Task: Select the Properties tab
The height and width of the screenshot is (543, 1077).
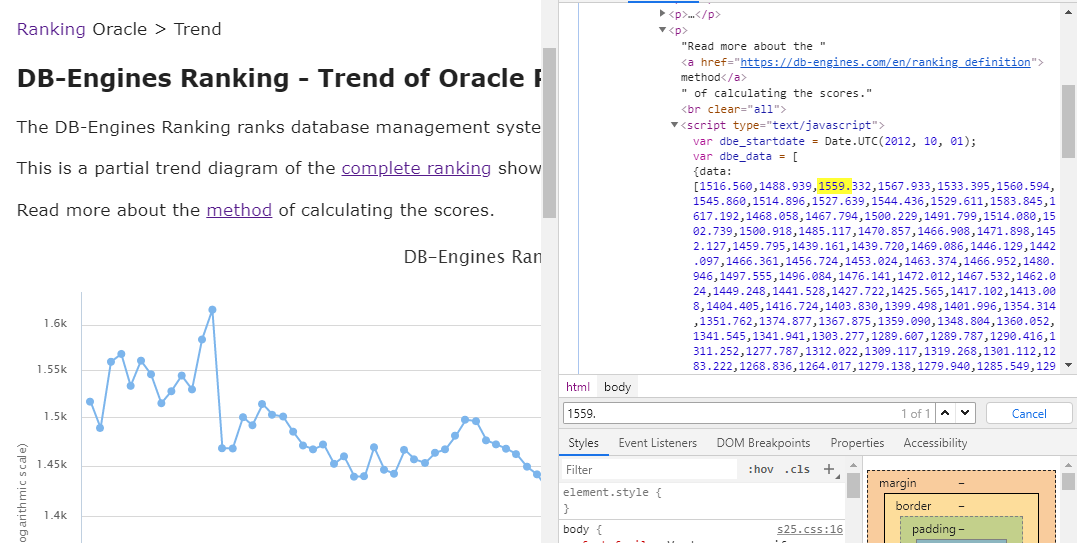Action: click(x=857, y=443)
